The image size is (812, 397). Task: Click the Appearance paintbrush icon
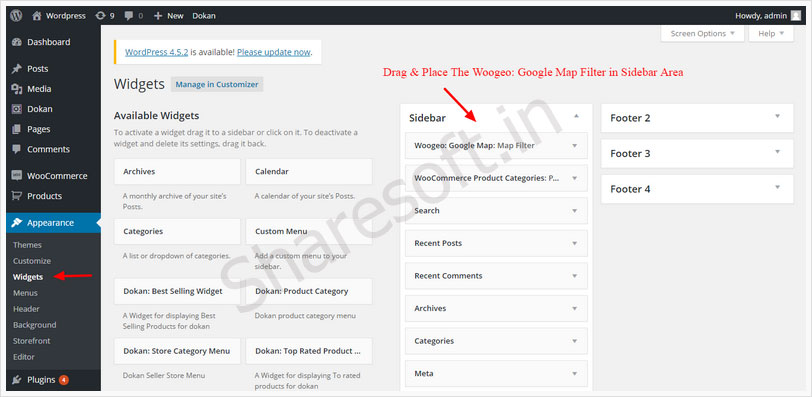[x=17, y=223]
